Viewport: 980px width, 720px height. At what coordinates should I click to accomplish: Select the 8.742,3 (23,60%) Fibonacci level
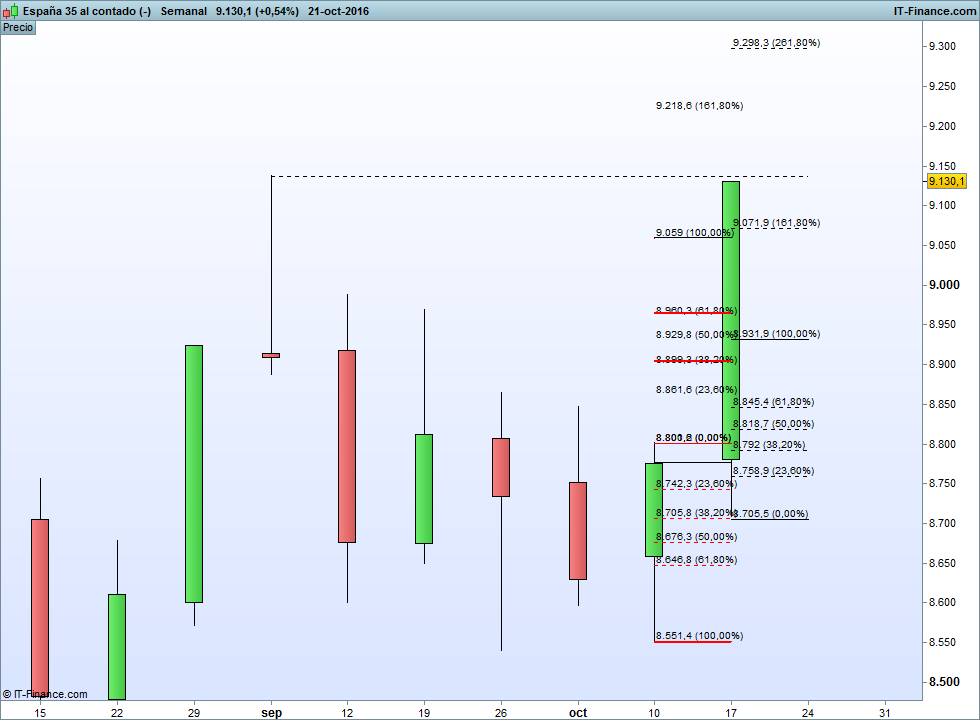[x=696, y=484]
